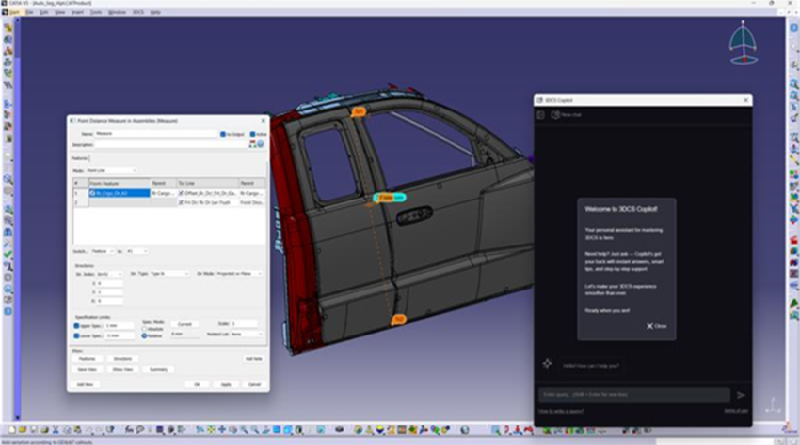
Task: Open the Related Link dropdown
Action: [x=247, y=334]
